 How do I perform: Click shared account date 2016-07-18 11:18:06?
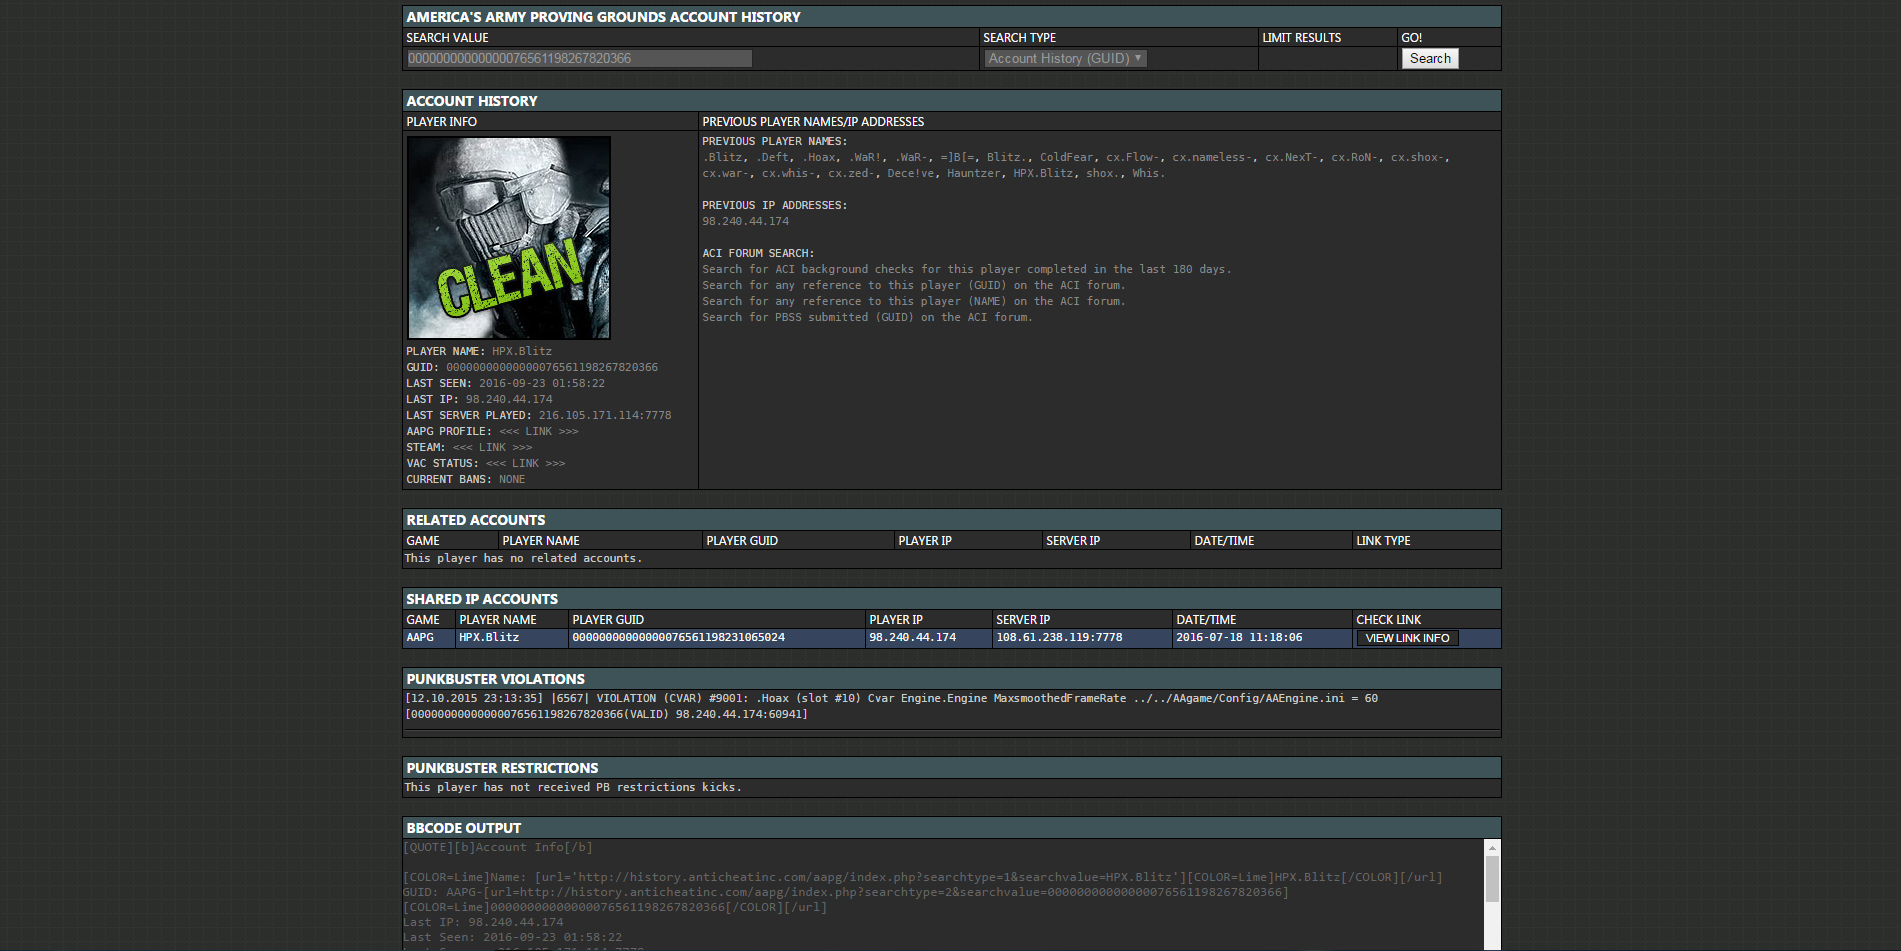[x=1239, y=637]
